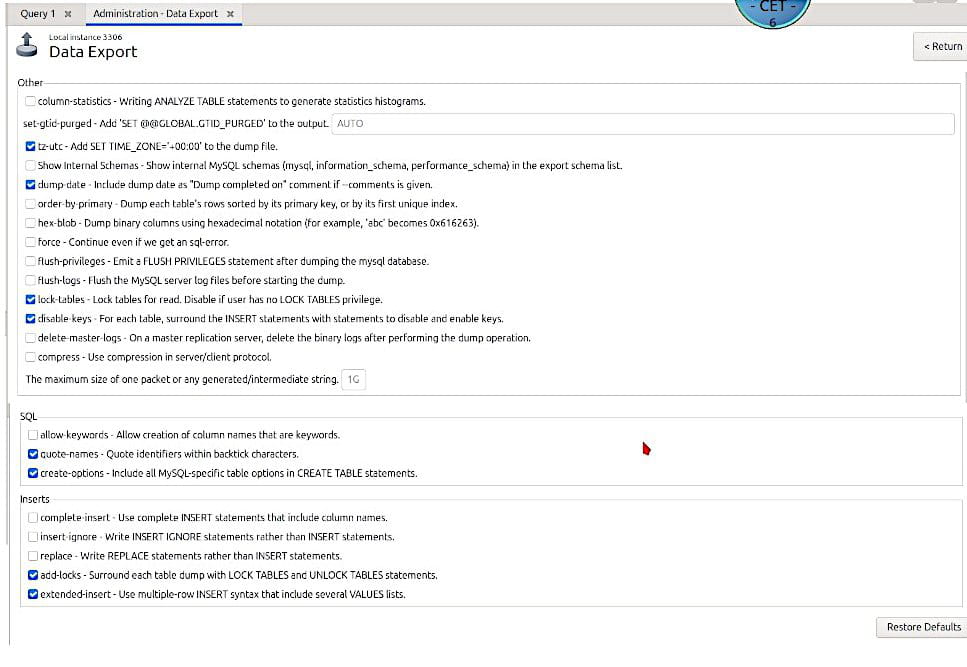Image resolution: width=967 pixels, height=667 pixels.
Task: Disable the lock-tables option
Action: coord(30,300)
